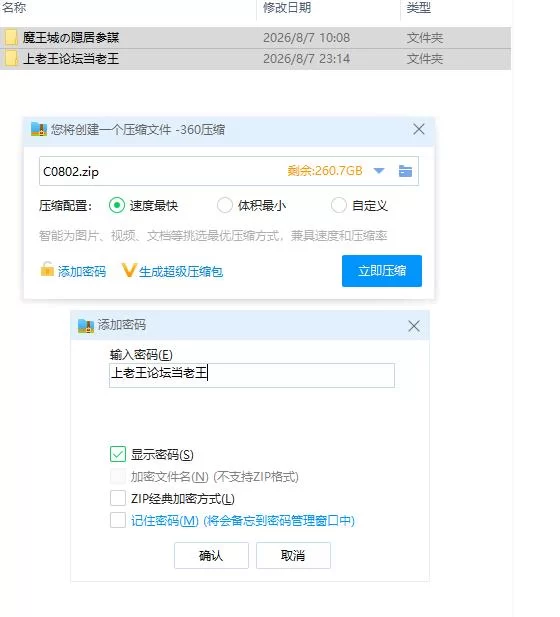Click the 立即压缩 button
This screenshot has height=617, width=560.
point(382,271)
